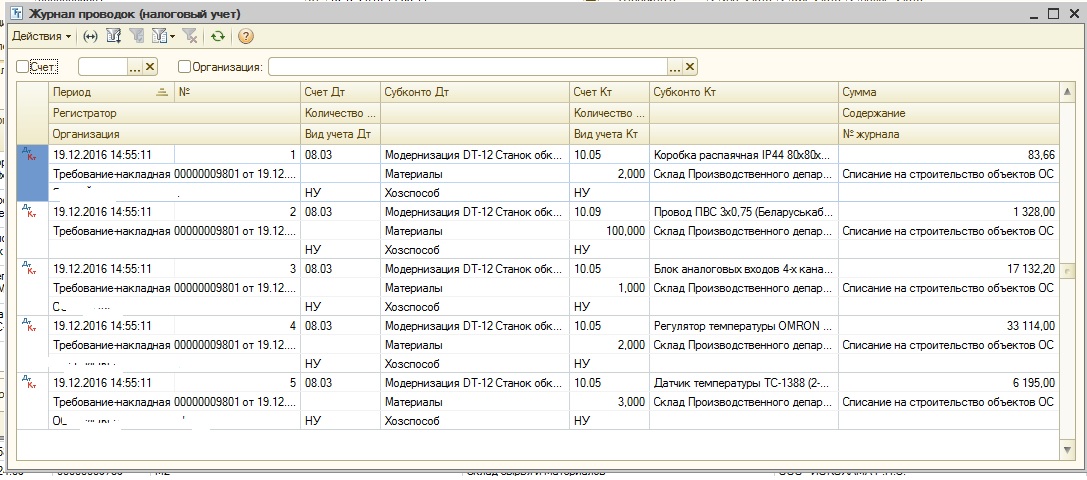
Task: Click Провод ПВС 3х0,75 cell
Action: click(744, 212)
